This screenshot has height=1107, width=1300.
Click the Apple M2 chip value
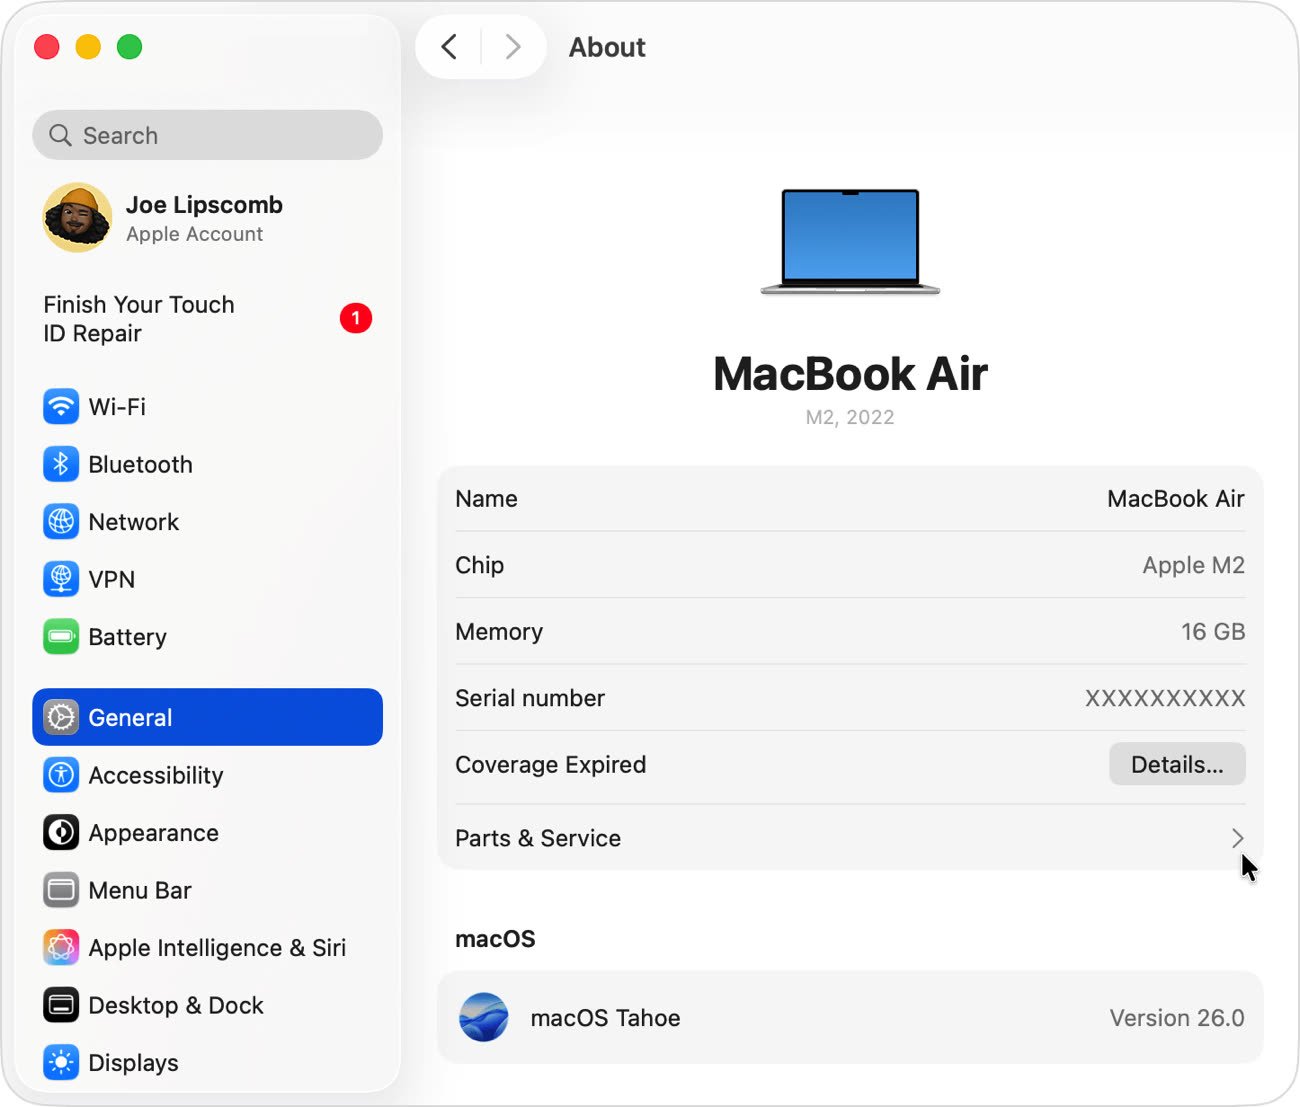[1193, 565]
